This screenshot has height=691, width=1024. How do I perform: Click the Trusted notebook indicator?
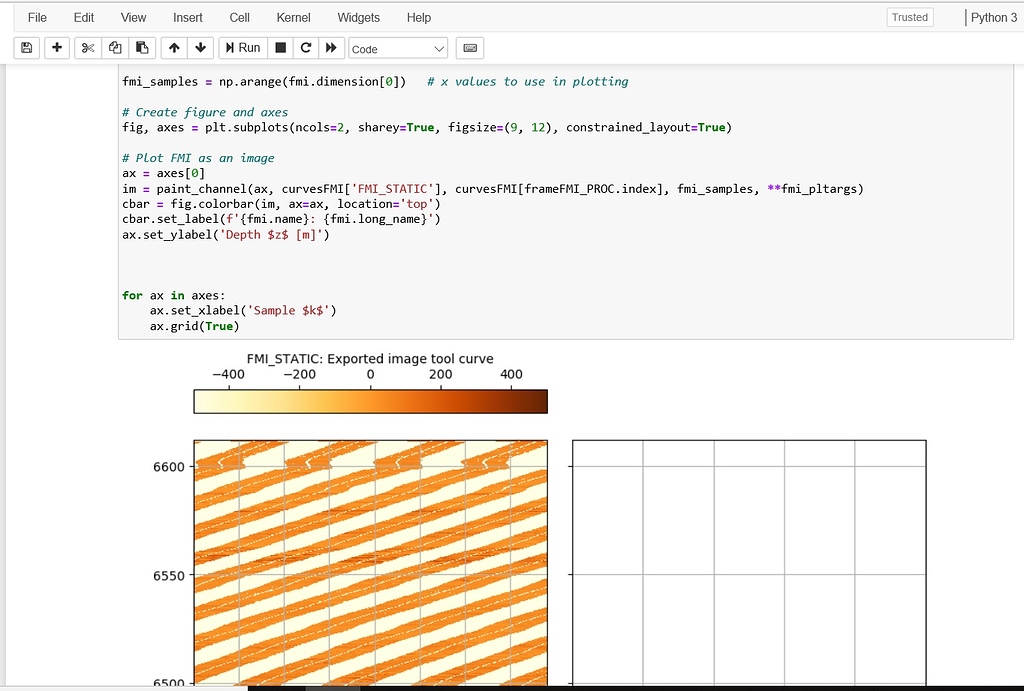pyautogui.click(x=909, y=17)
